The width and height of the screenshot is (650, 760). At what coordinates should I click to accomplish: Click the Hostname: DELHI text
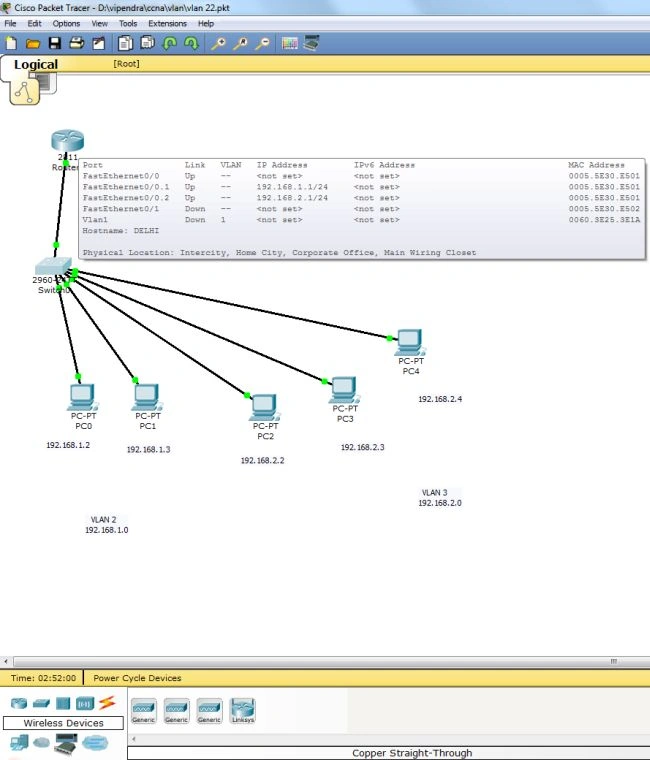click(121, 231)
